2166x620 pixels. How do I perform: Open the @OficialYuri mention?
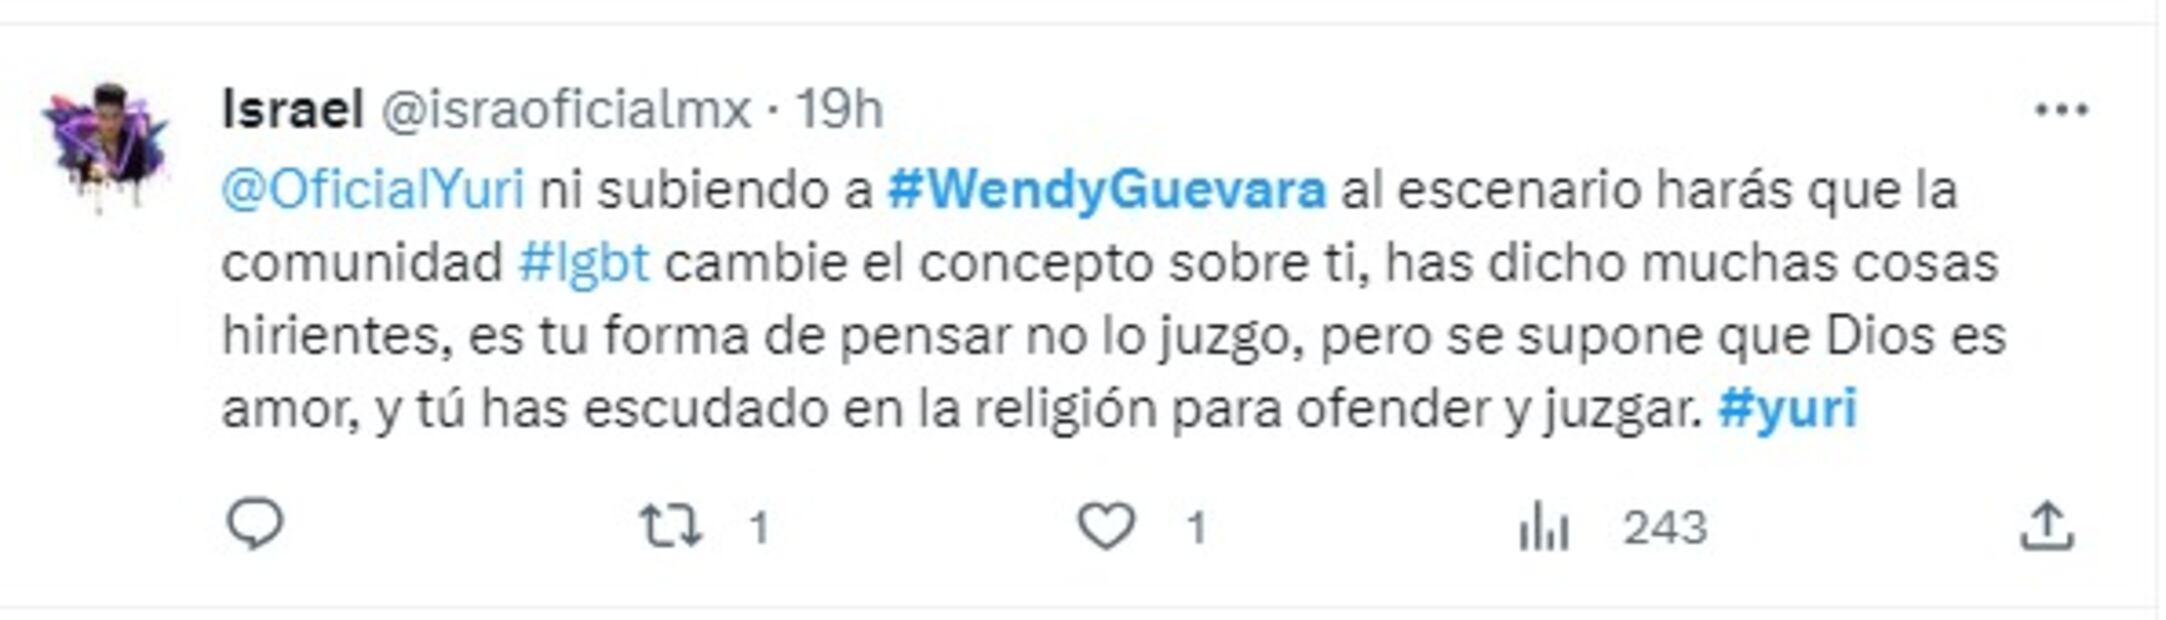click(373, 190)
